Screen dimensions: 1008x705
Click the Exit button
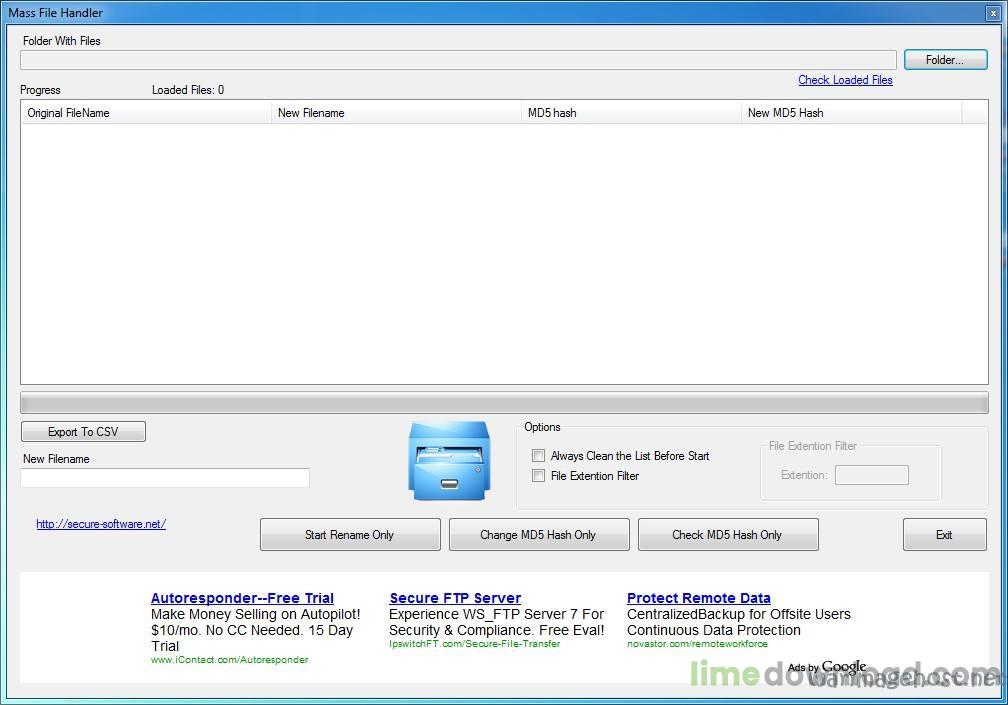[944, 535]
